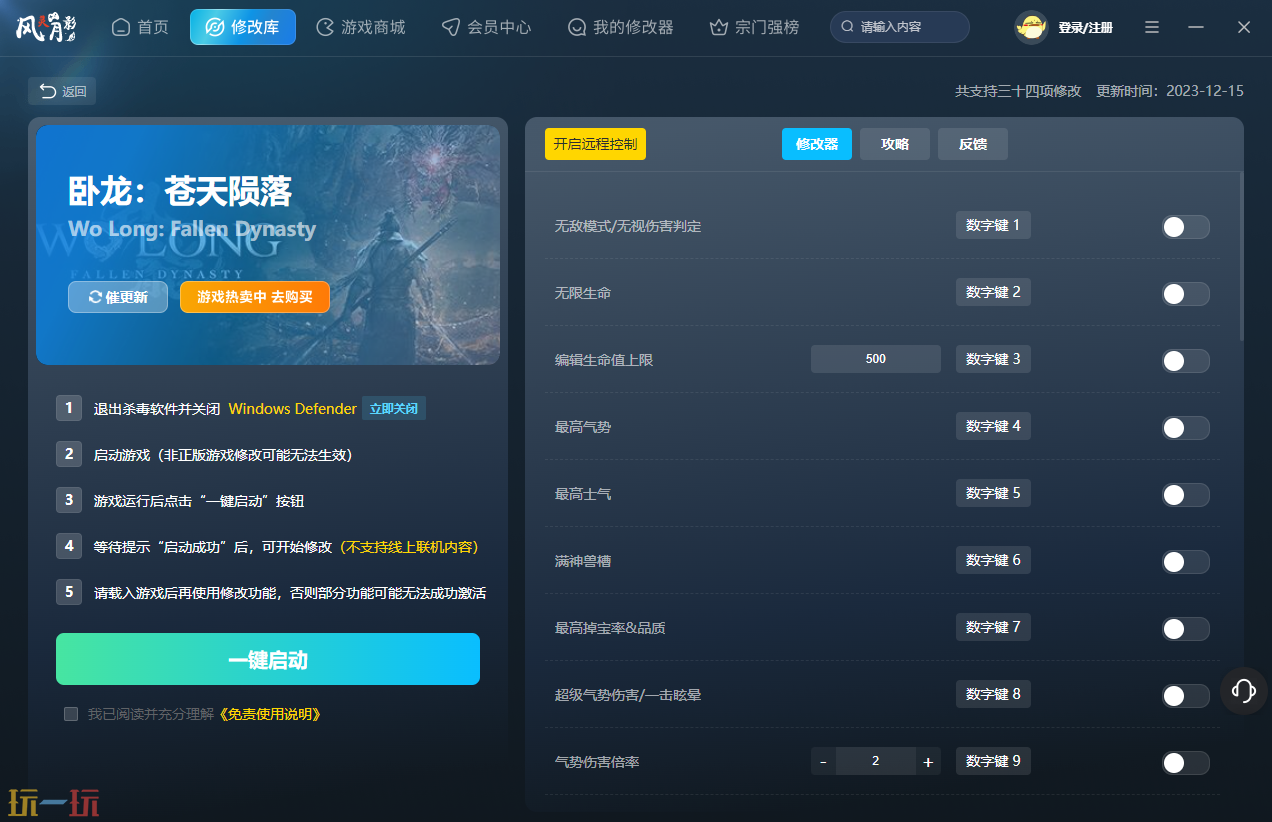Click hotkey 数字键 8 button
This screenshot has width=1272, height=822.
pos(993,694)
